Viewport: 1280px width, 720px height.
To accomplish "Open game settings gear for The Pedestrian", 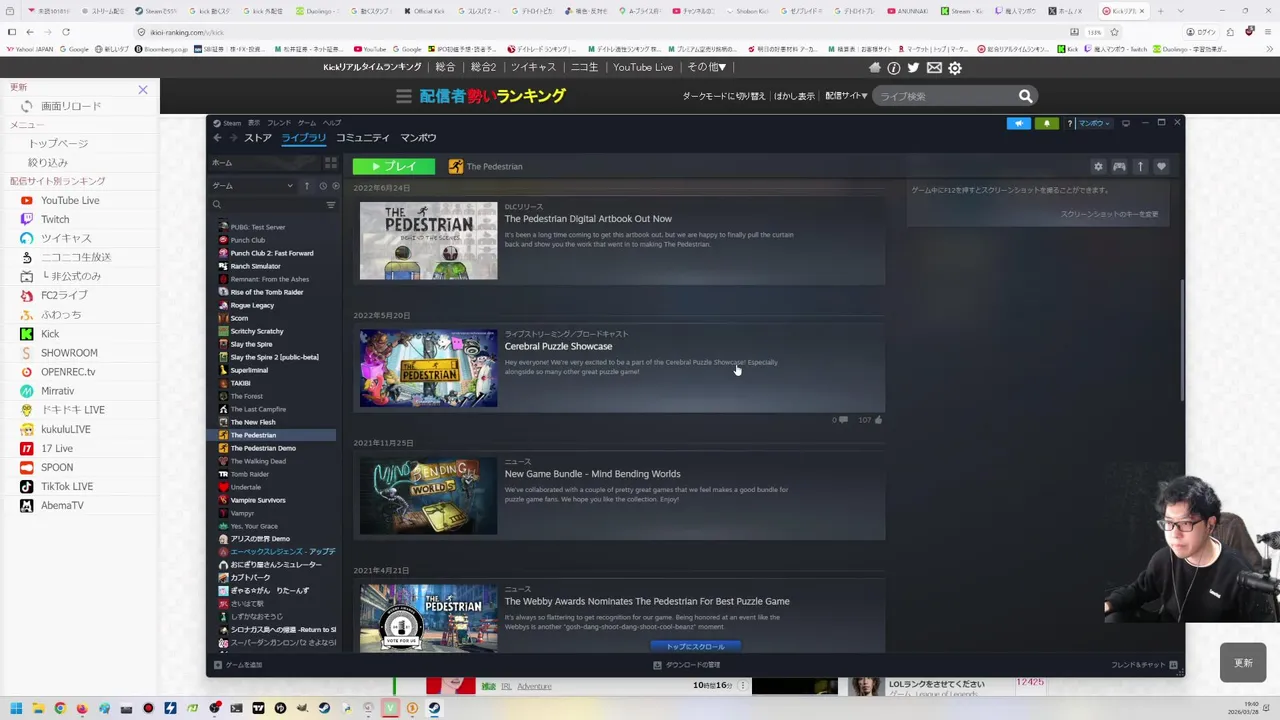I will click(x=1098, y=166).
